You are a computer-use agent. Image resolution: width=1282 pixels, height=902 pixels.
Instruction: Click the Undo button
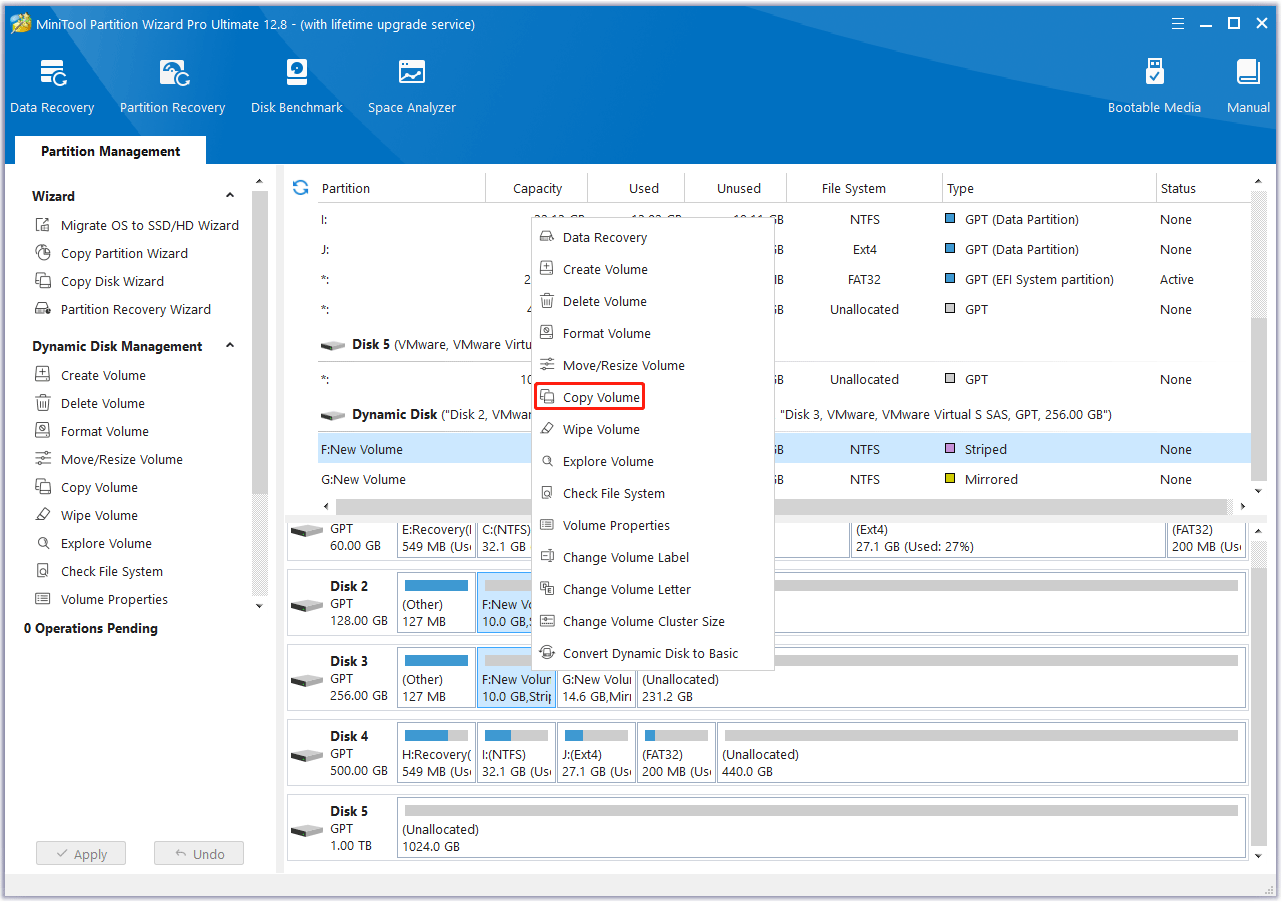(199, 854)
